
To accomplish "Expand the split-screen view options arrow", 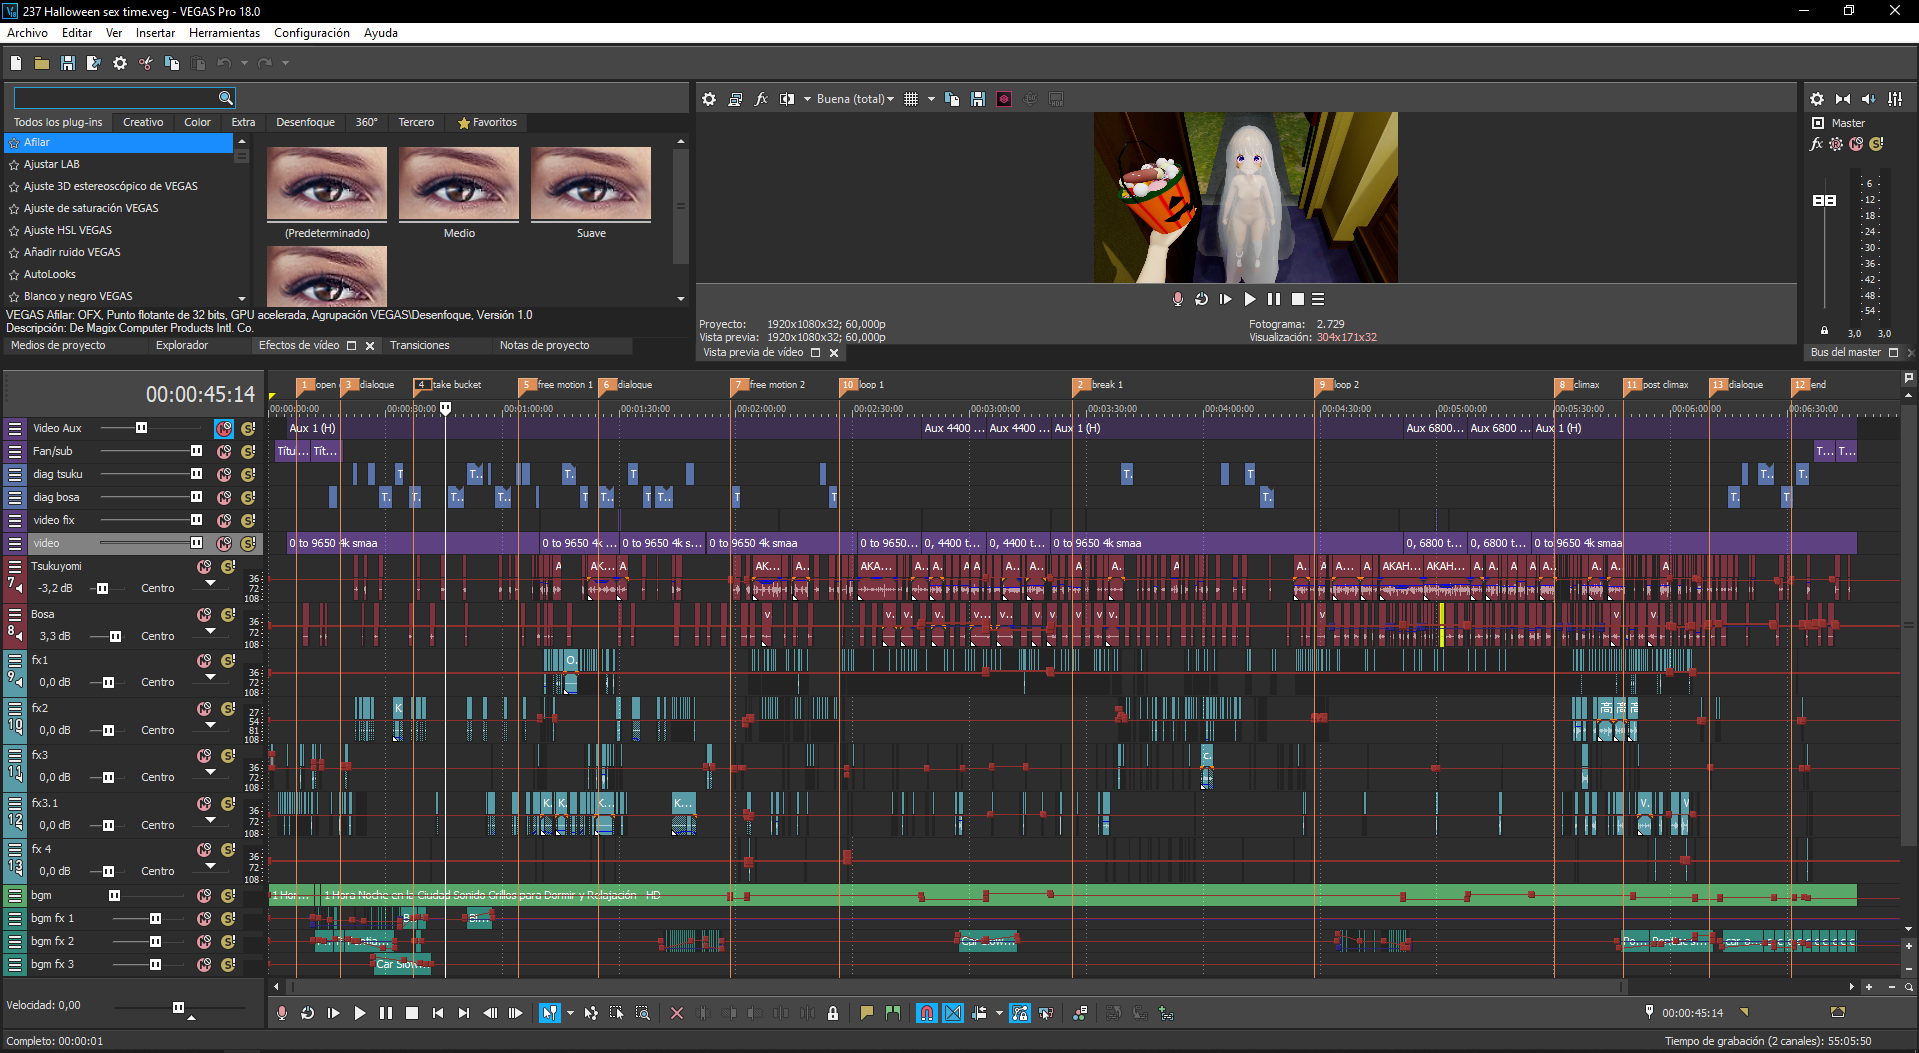I will (x=806, y=99).
